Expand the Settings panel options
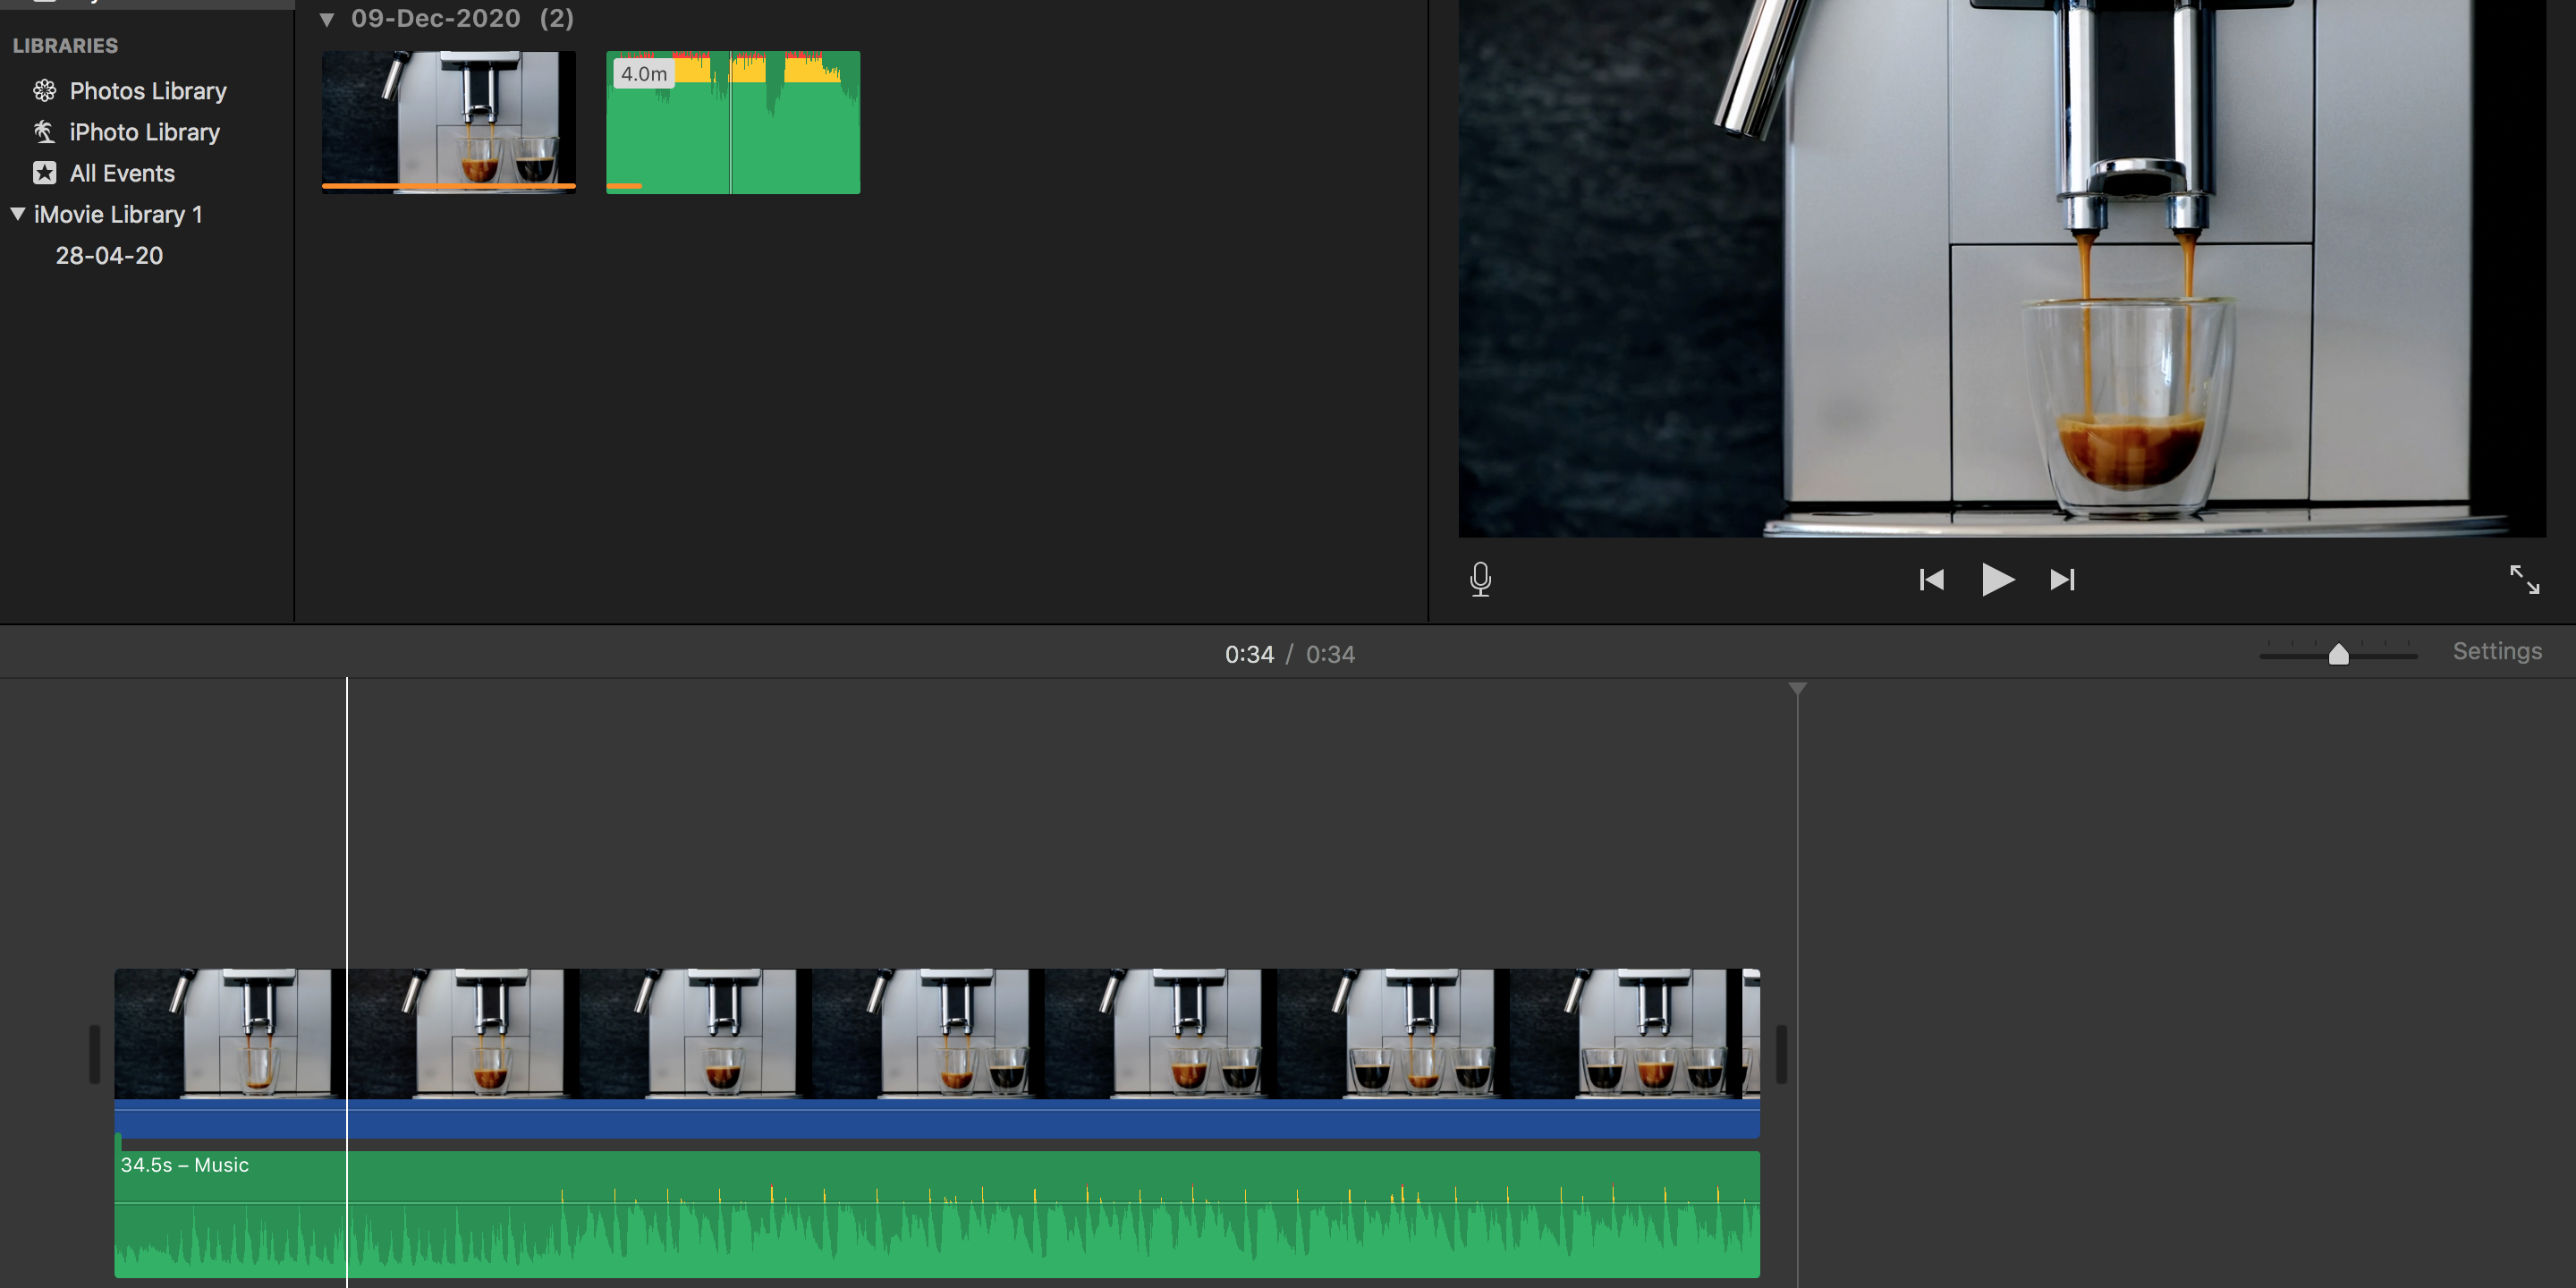2576x1288 pixels. tap(2497, 651)
